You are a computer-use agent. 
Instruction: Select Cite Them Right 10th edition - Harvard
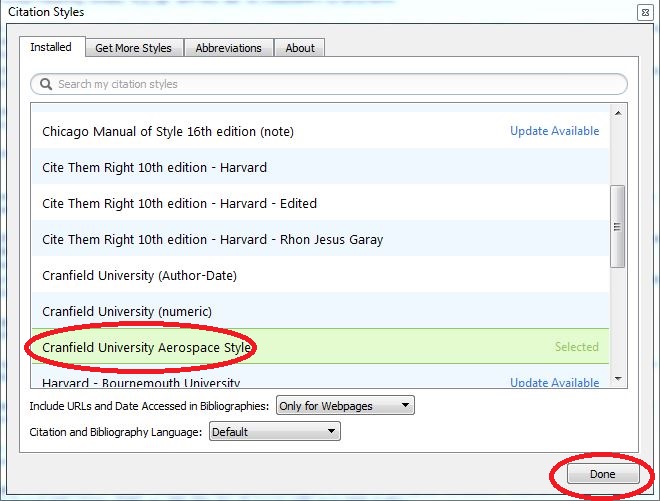click(154, 167)
